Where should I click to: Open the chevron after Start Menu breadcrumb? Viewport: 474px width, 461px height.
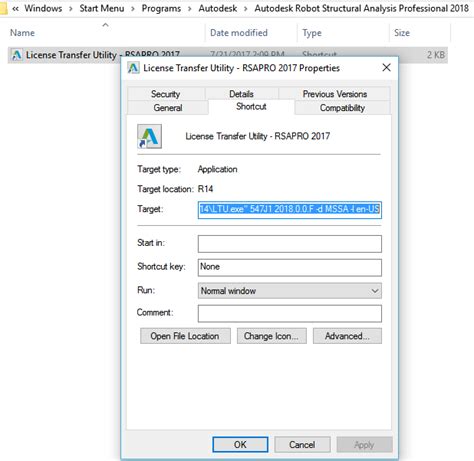pos(133,9)
